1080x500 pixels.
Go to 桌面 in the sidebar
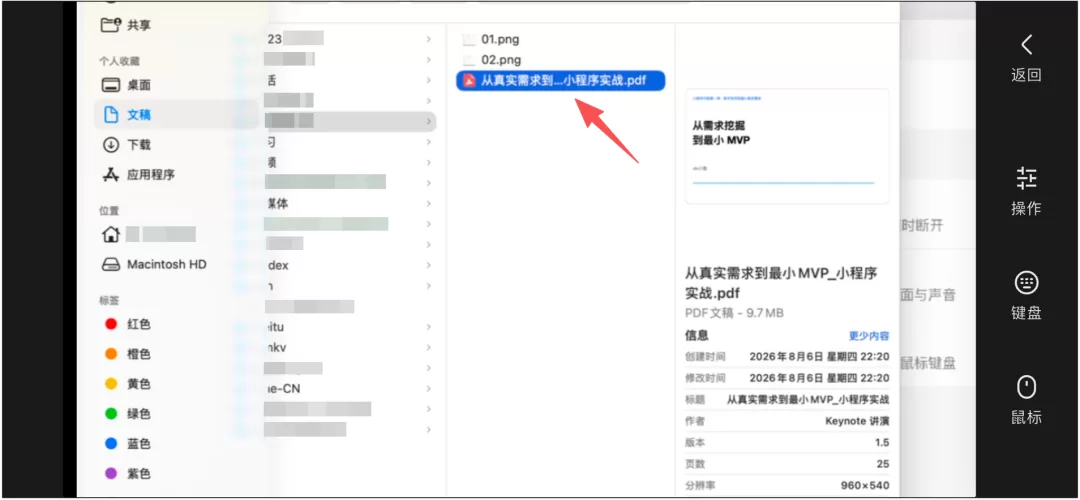tap(139, 85)
